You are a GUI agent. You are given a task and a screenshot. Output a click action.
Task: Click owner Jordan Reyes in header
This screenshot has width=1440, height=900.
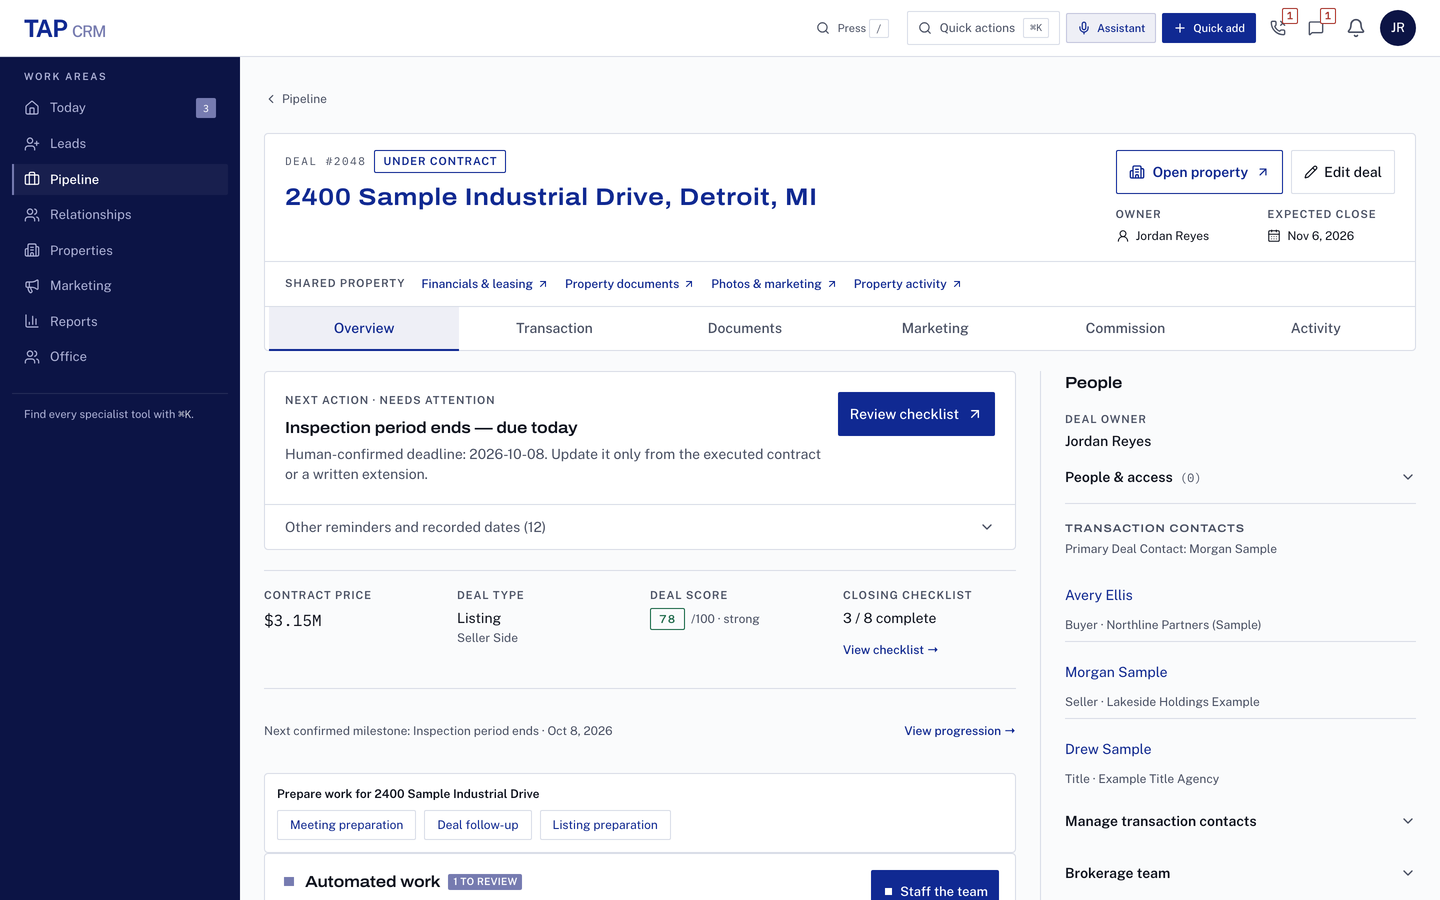(1172, 236)
